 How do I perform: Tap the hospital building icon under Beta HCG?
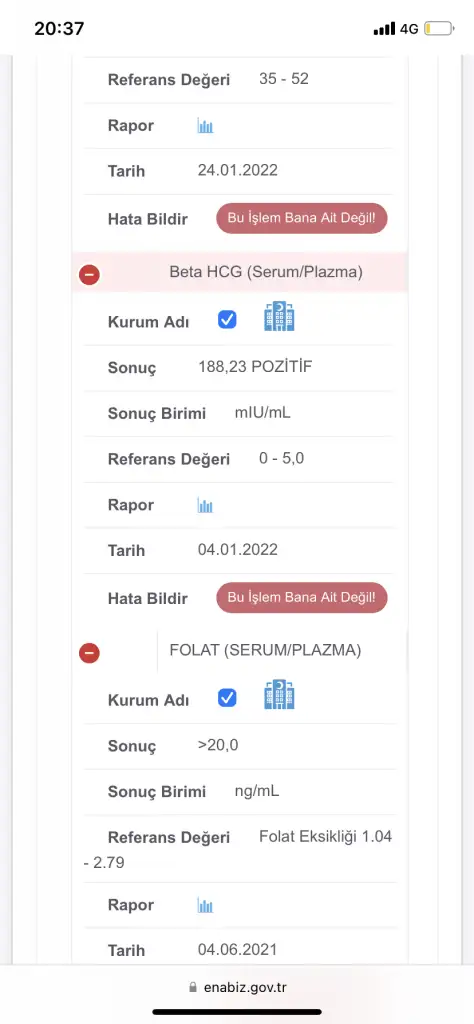(x=279, y=316)
